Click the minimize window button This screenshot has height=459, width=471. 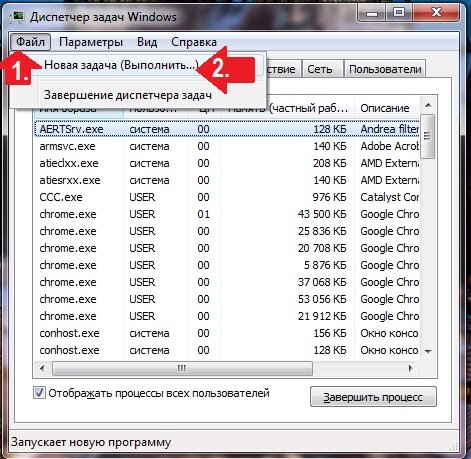(x=372, y=13)
